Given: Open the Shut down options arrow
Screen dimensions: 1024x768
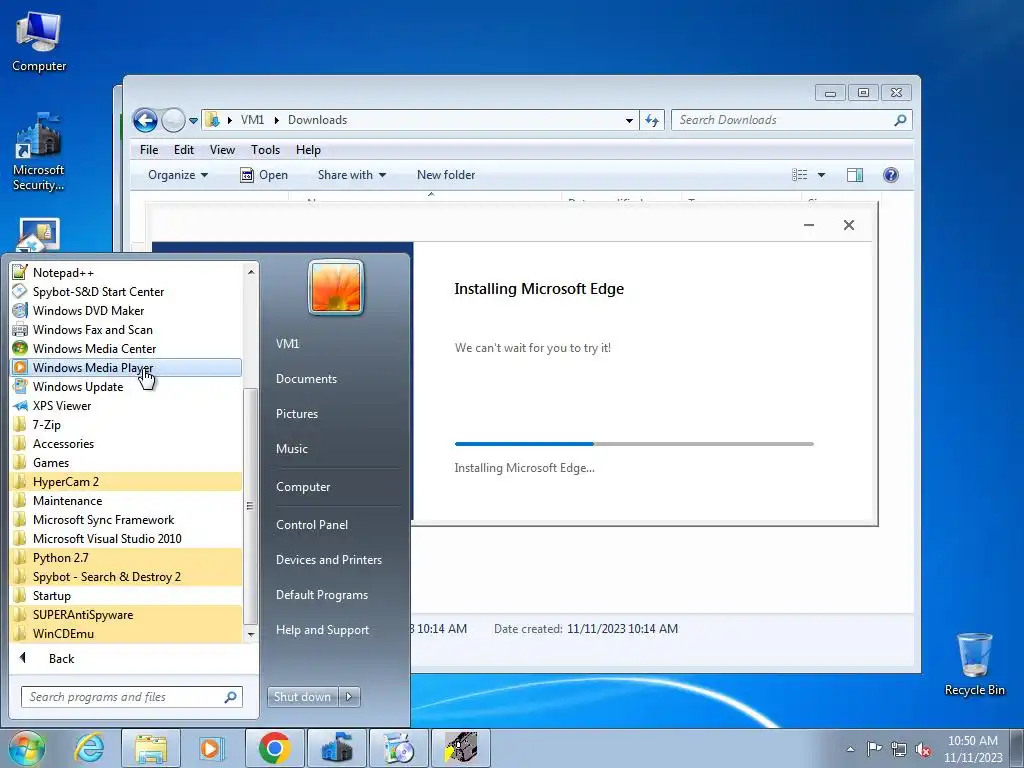Looking at the screenshot, I should (349, 697).
